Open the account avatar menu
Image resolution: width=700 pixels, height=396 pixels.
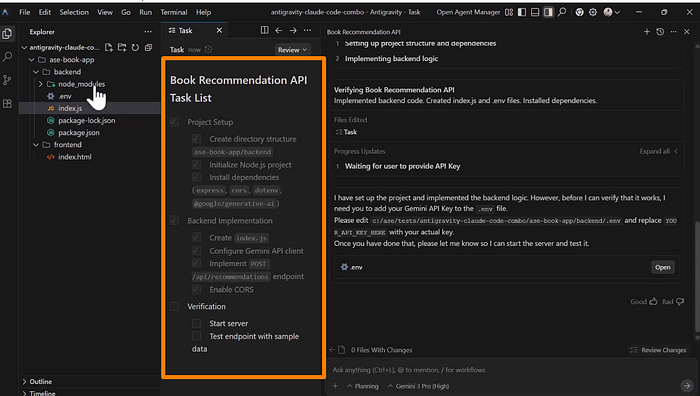click(x=611, y=13)
